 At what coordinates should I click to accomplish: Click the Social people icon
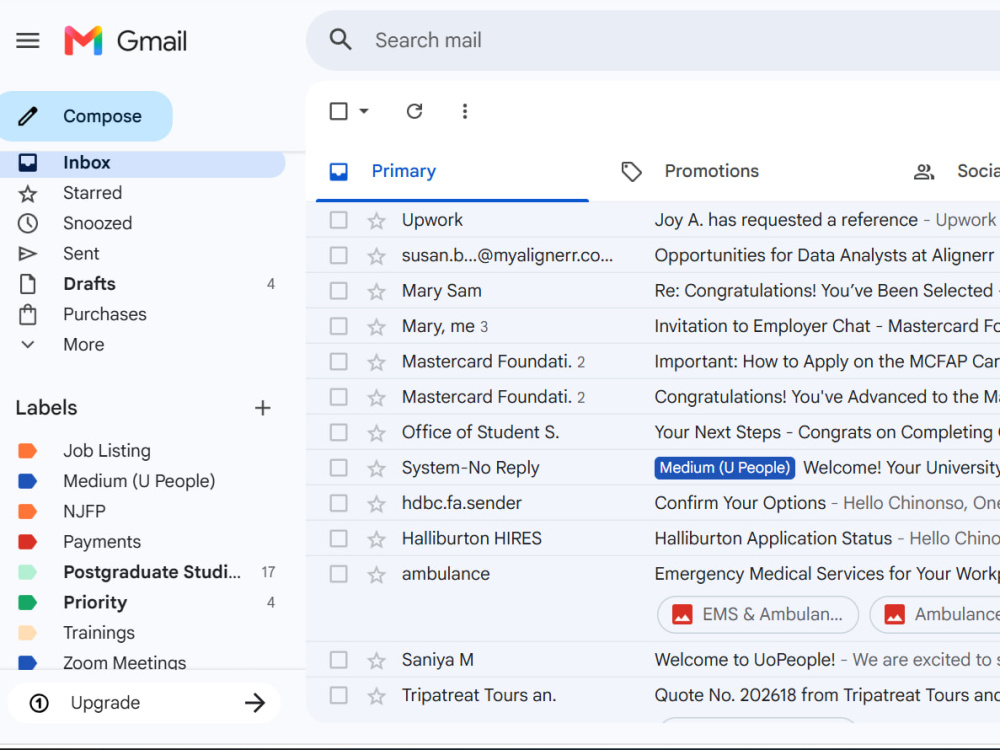(924, 172)
